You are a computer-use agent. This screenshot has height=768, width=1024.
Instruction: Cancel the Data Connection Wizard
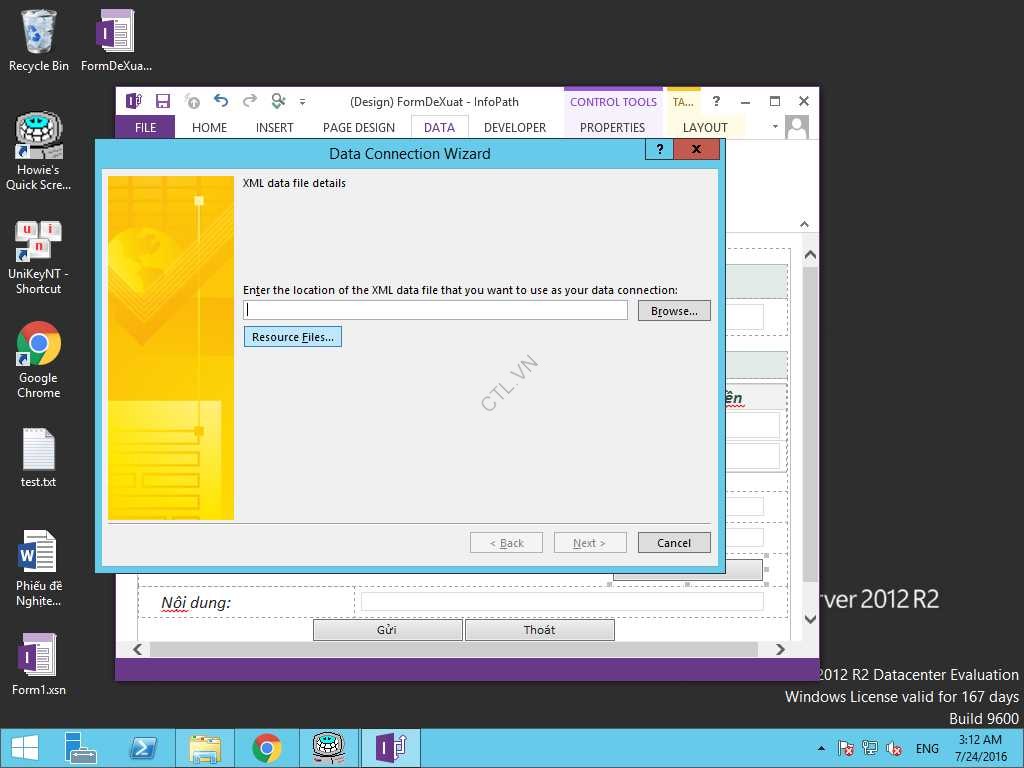(x=674, y=543)
